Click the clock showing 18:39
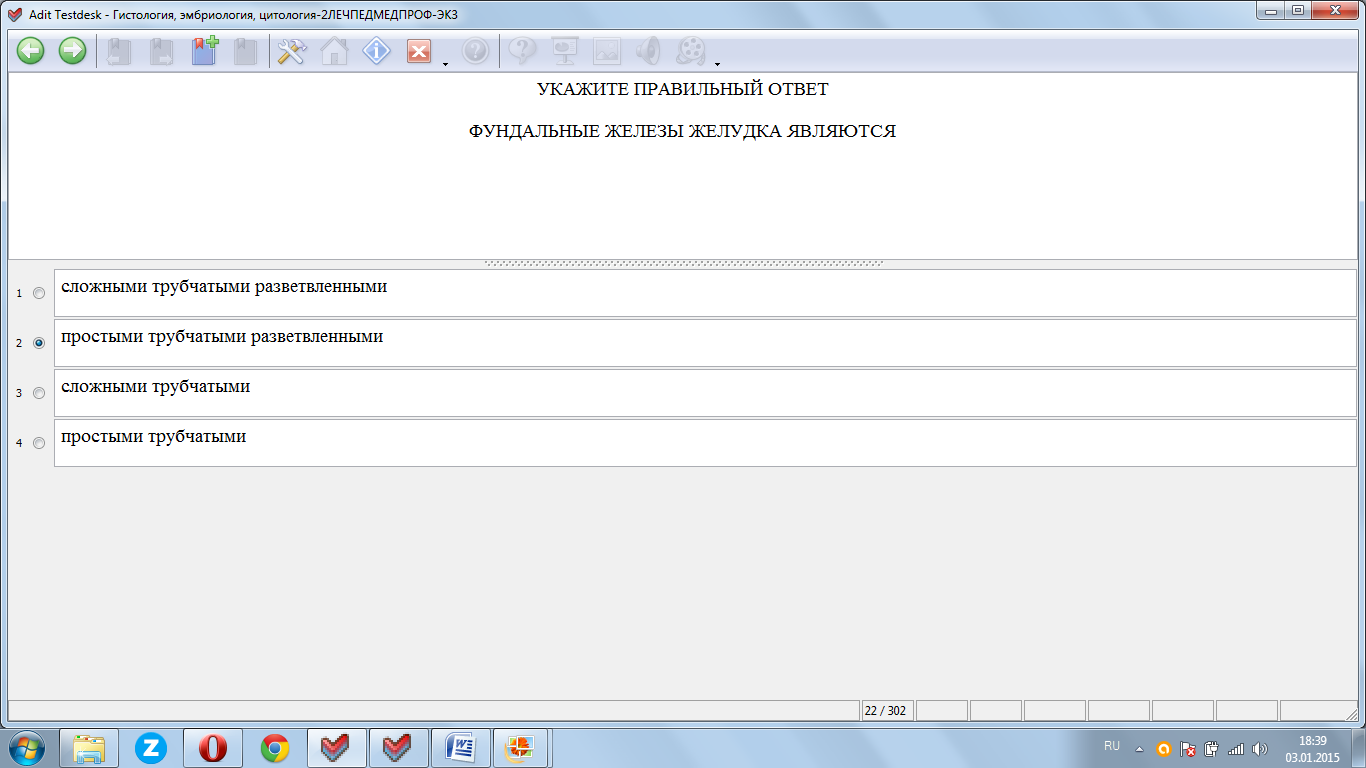 coord(1312,741)
